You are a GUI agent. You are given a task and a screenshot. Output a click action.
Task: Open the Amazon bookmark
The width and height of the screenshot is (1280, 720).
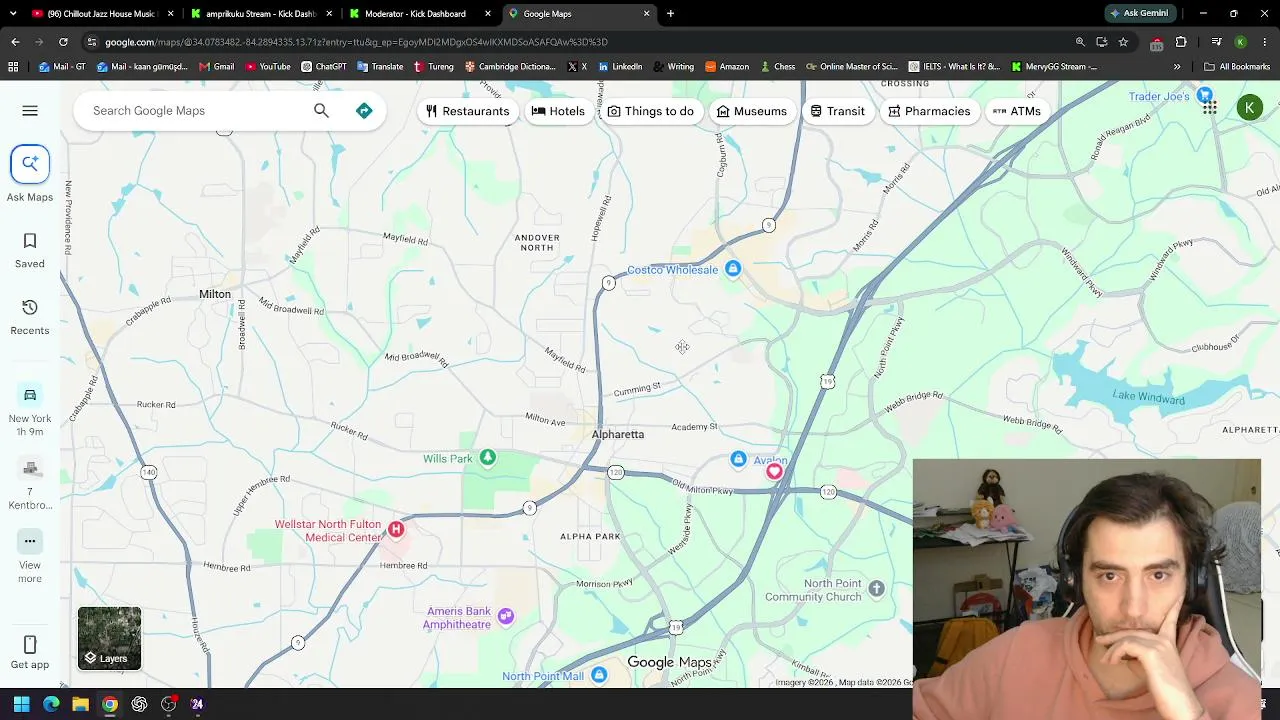pos(727,67)
